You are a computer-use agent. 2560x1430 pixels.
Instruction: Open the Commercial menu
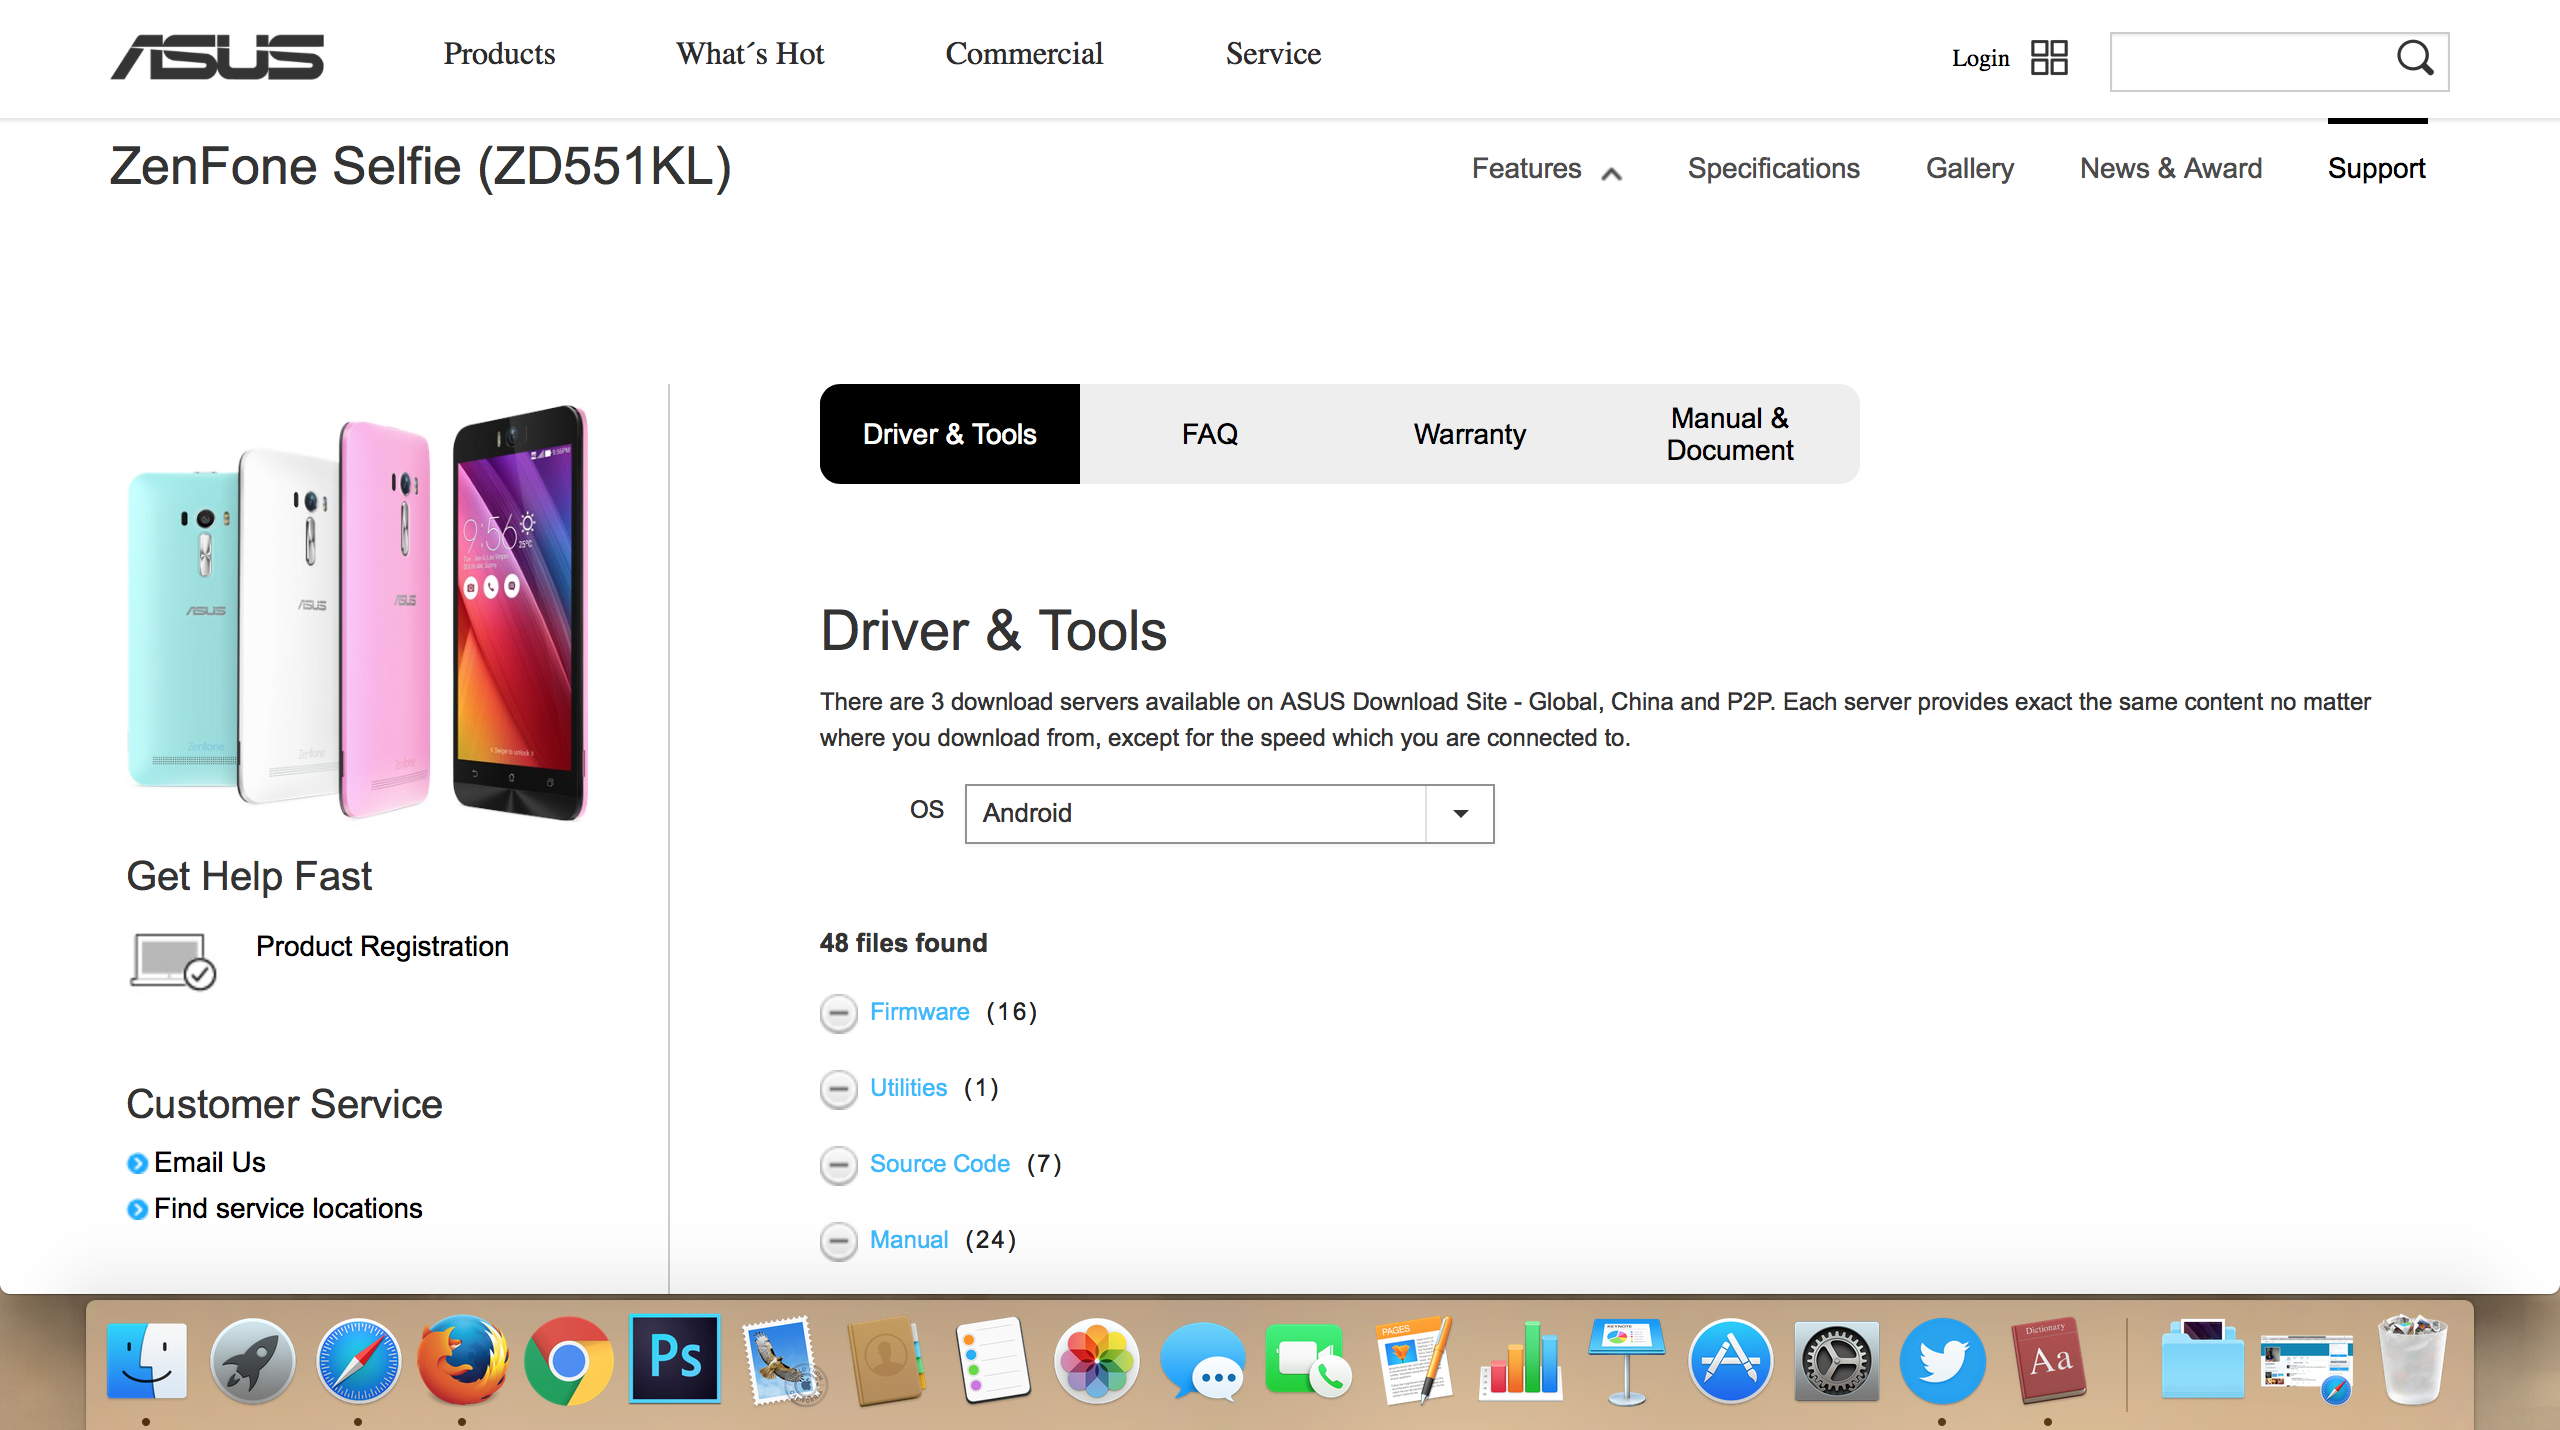coord(1024,53)
